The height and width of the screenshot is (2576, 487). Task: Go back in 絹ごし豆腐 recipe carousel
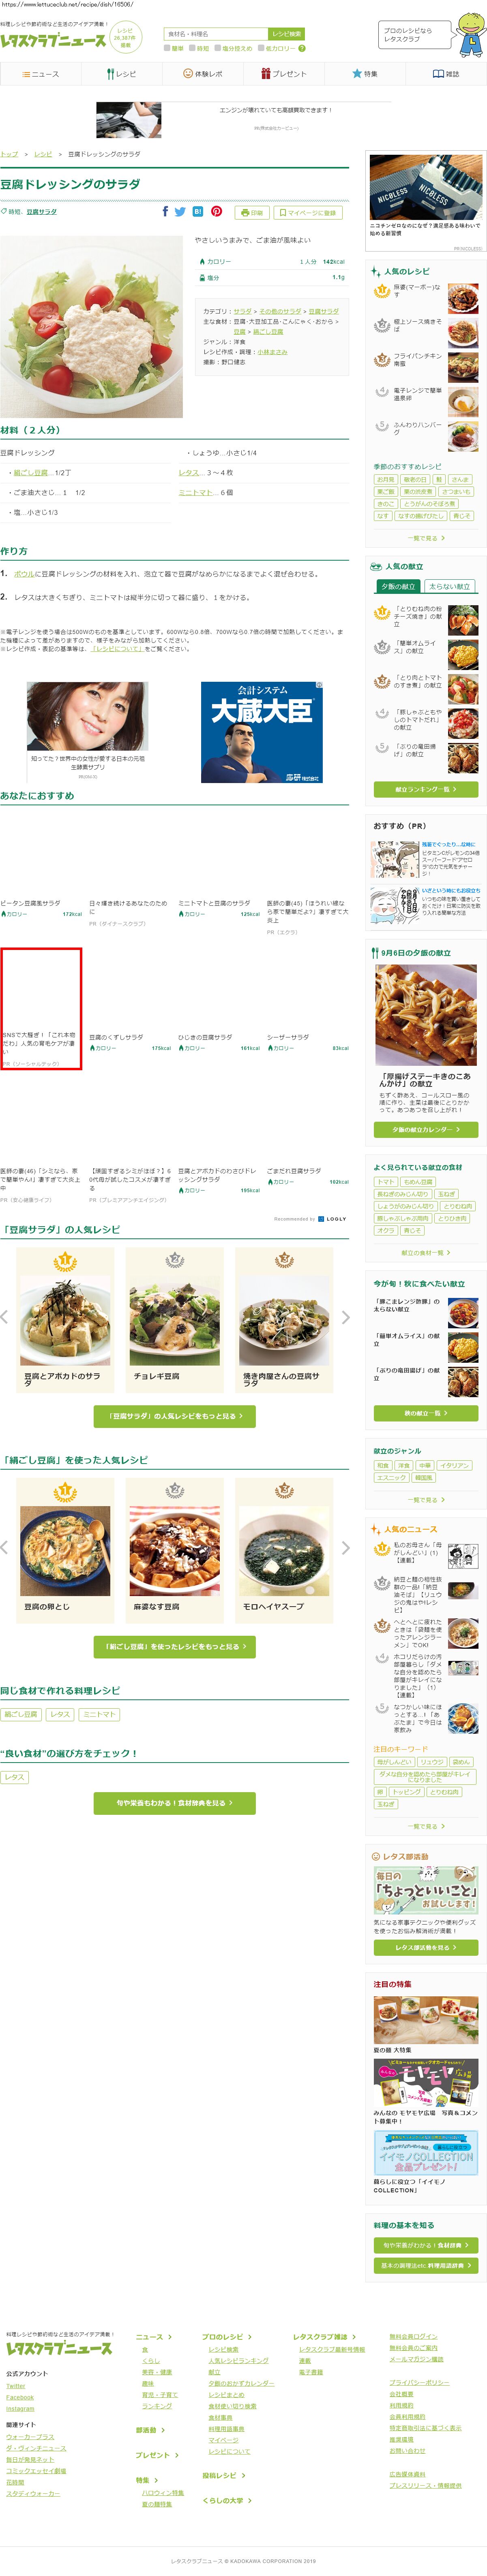[x=5, y=1548]
